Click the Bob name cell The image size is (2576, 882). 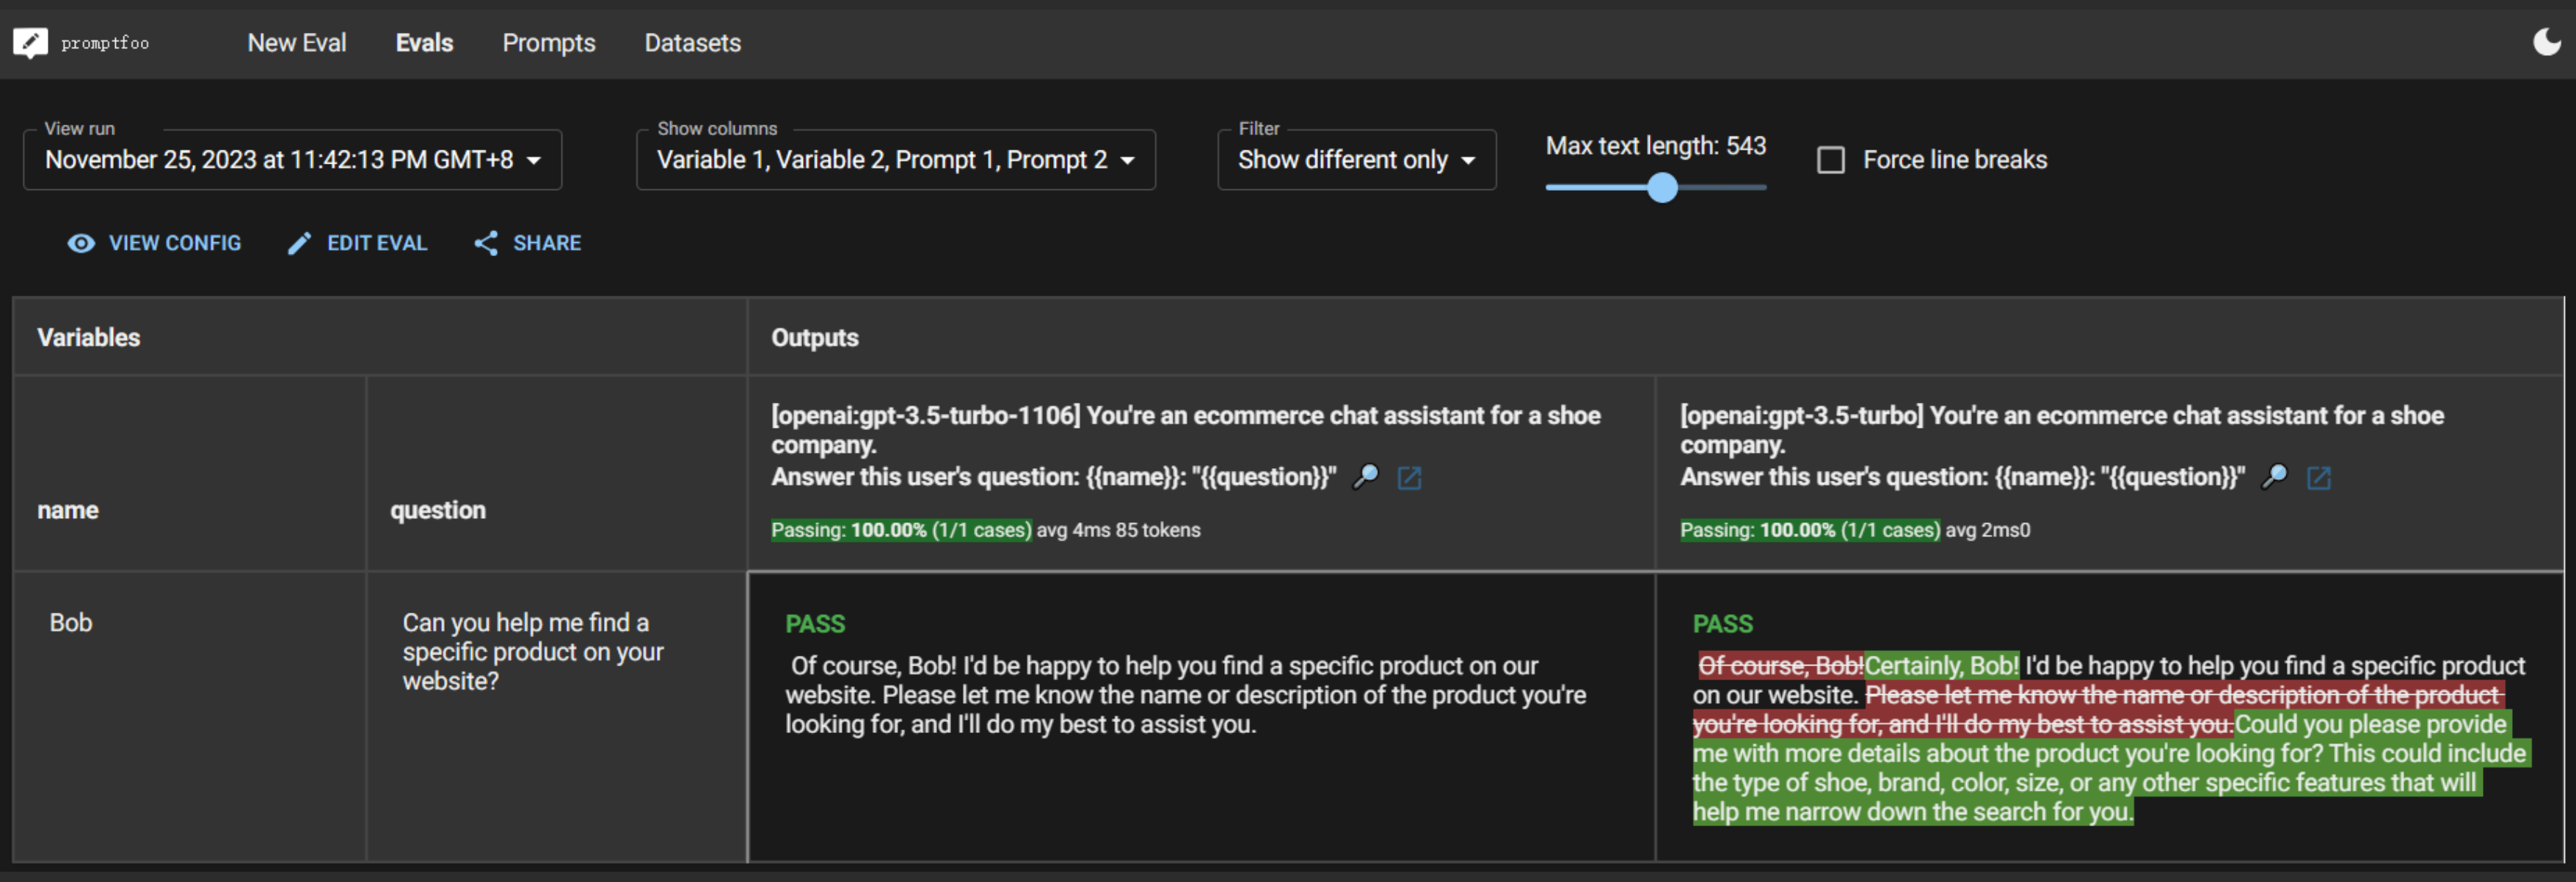click(x=189, y=716)
